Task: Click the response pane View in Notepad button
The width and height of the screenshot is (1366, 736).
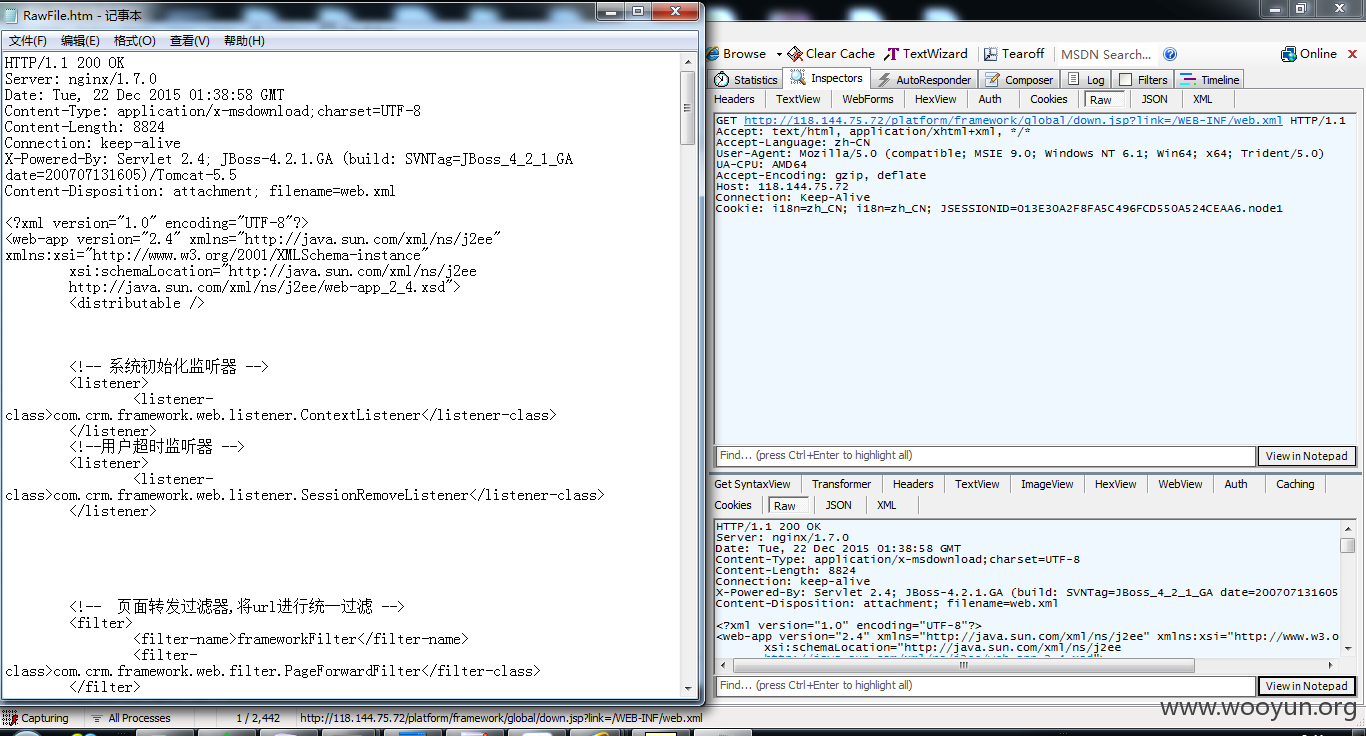Action: pos(1306,686)
